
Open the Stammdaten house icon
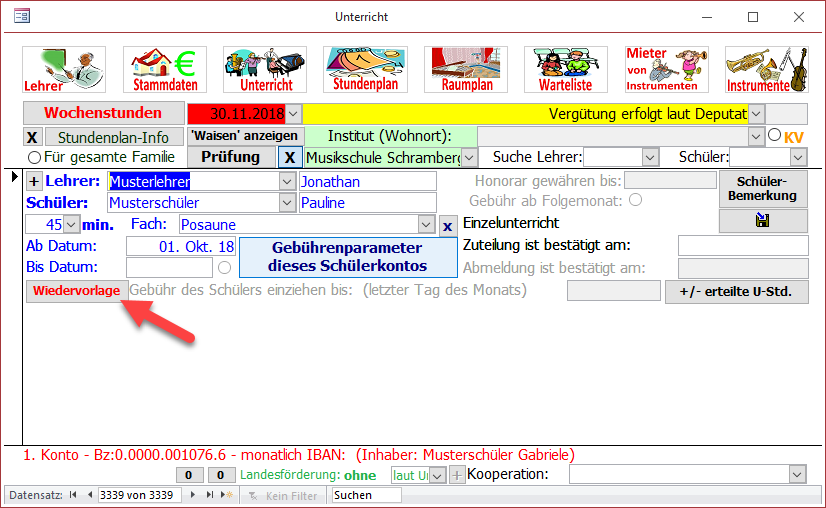[164, 69]
